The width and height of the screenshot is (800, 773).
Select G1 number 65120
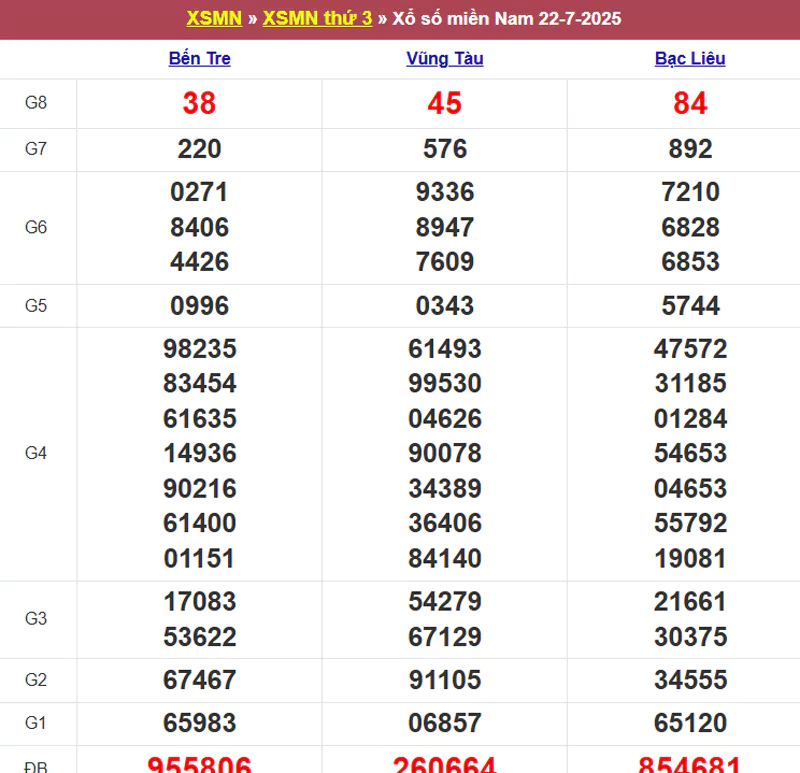(x=690, y=723)
